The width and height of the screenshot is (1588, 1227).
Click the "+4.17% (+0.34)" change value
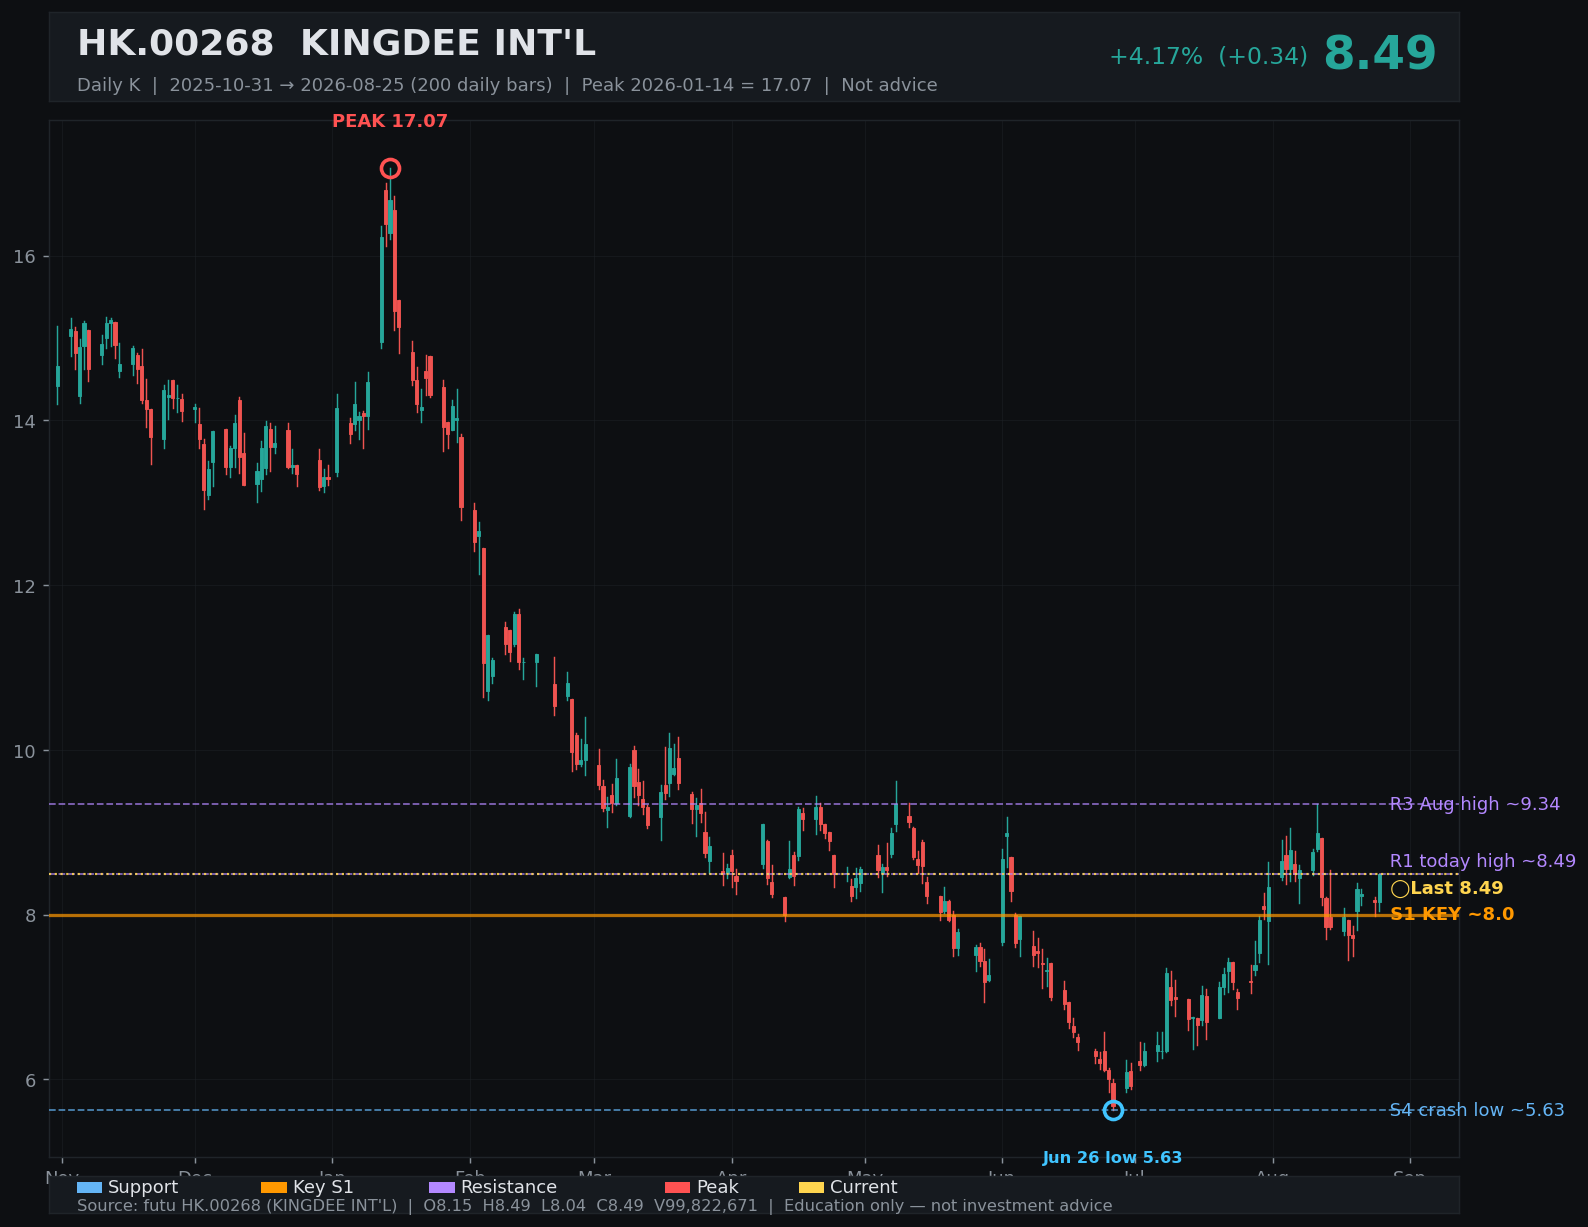1208,57
